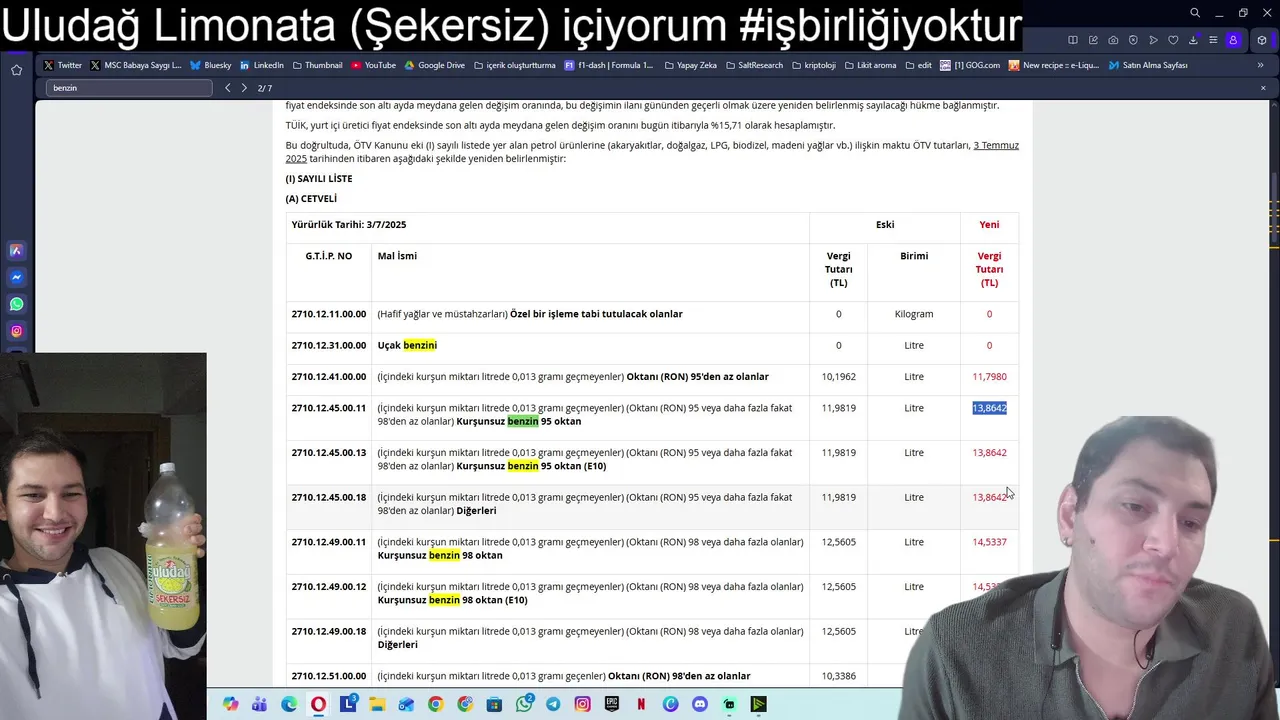Screen dimensions: 1280x720
Task: Click the Kilogram unit cell
Action: click(914, 314)
